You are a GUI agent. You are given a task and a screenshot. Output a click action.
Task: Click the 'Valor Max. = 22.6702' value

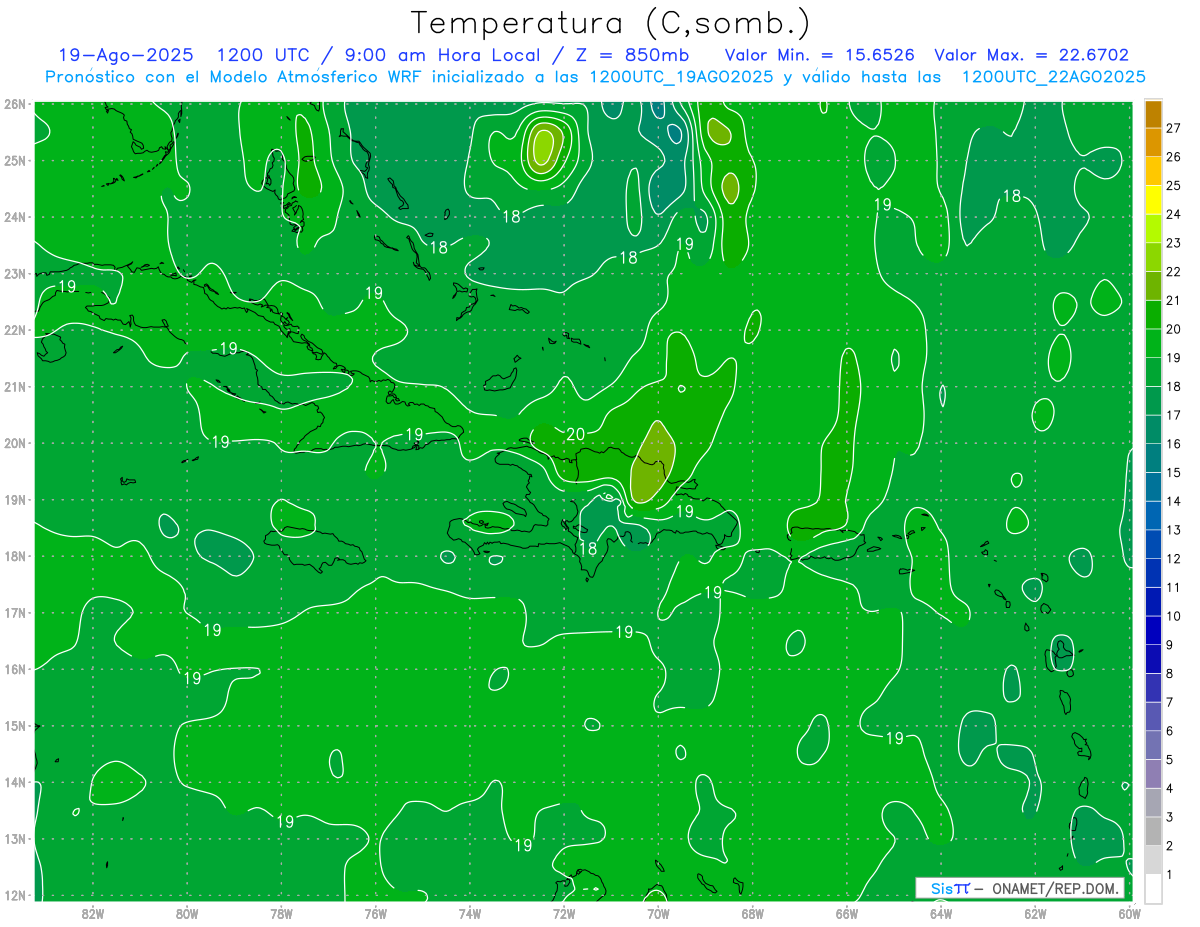click(x=1031, y=55)
